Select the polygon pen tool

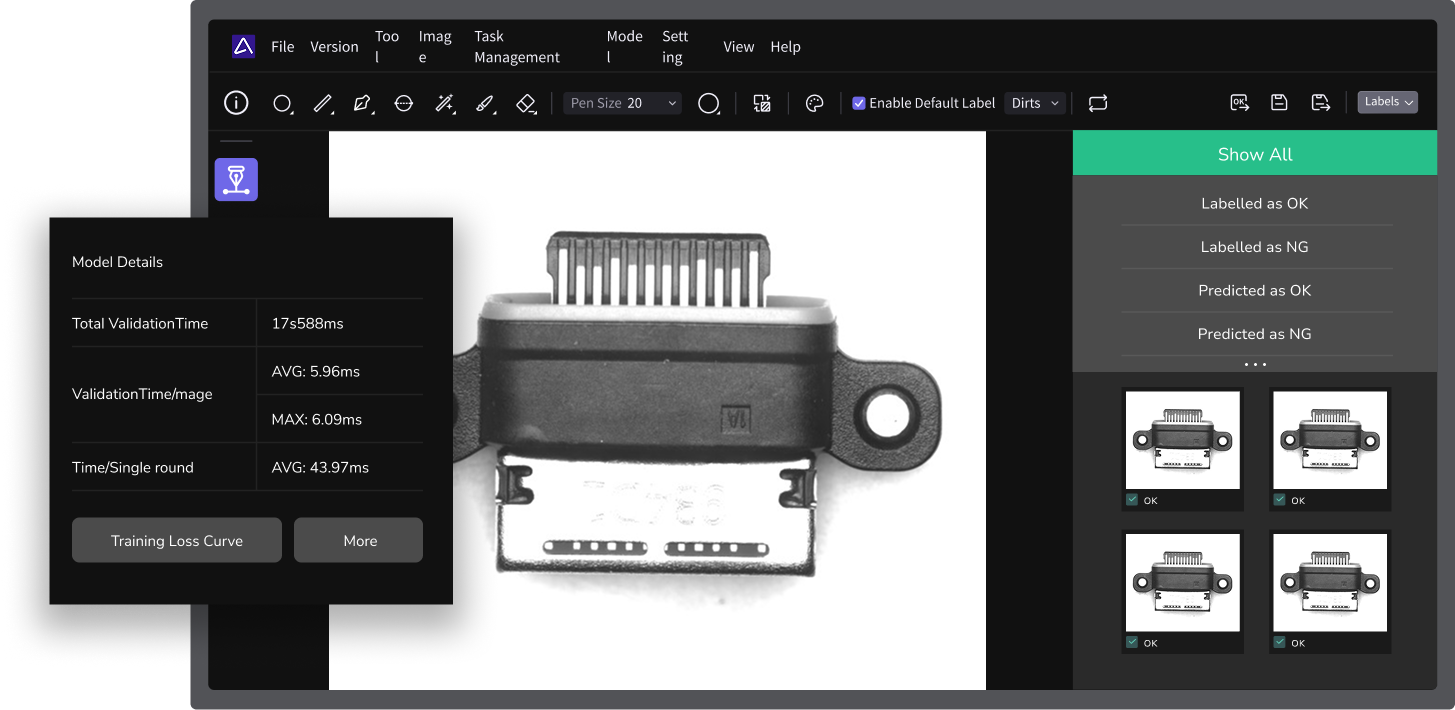[x=363, y=103]
